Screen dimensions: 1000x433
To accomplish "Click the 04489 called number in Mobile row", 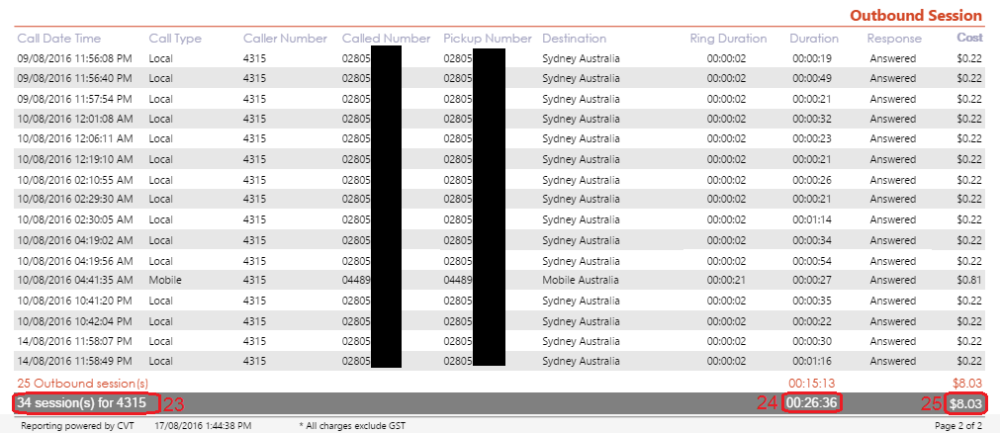I will point(356,280).
